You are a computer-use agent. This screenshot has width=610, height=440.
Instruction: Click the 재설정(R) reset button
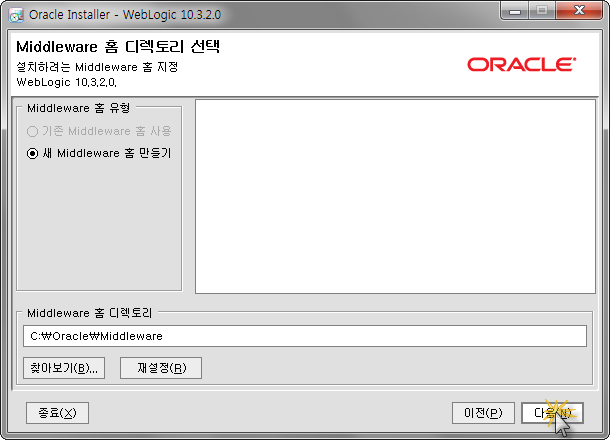[x=161, y=368]
